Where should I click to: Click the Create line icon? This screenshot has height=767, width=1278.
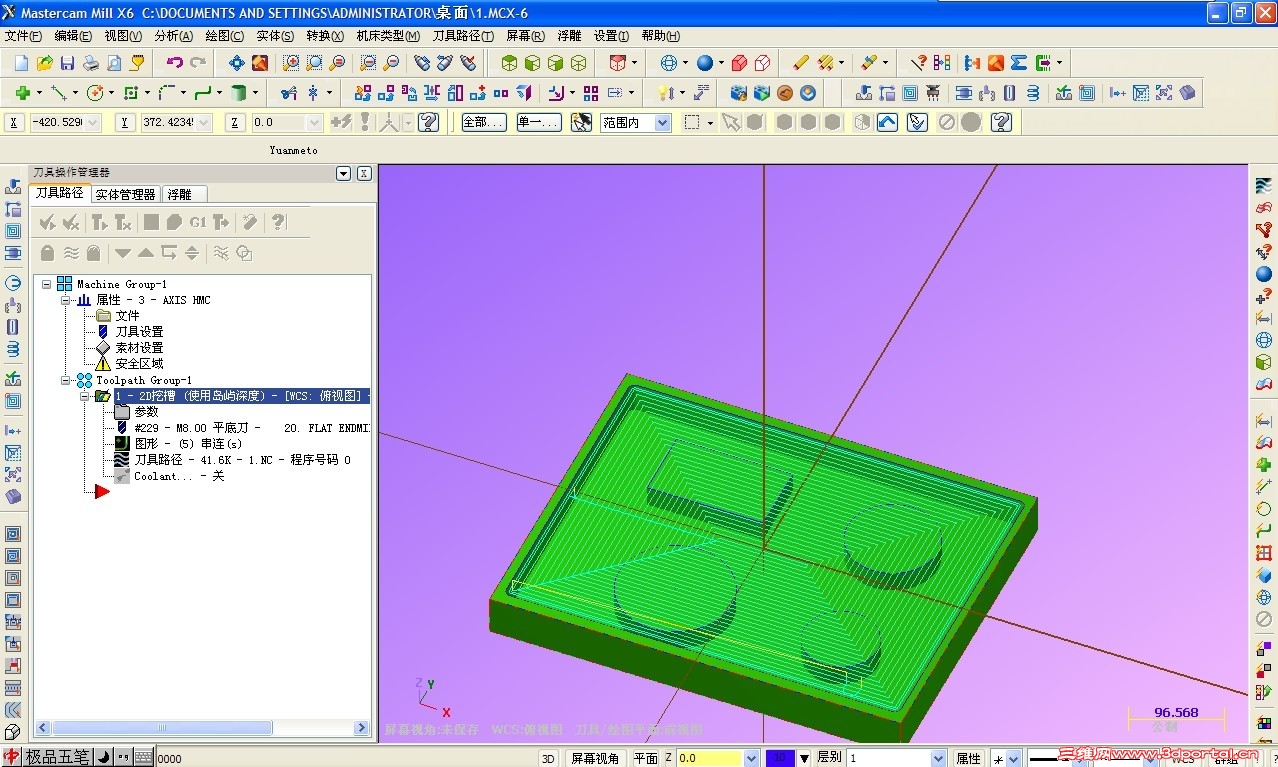click(58, 93)
